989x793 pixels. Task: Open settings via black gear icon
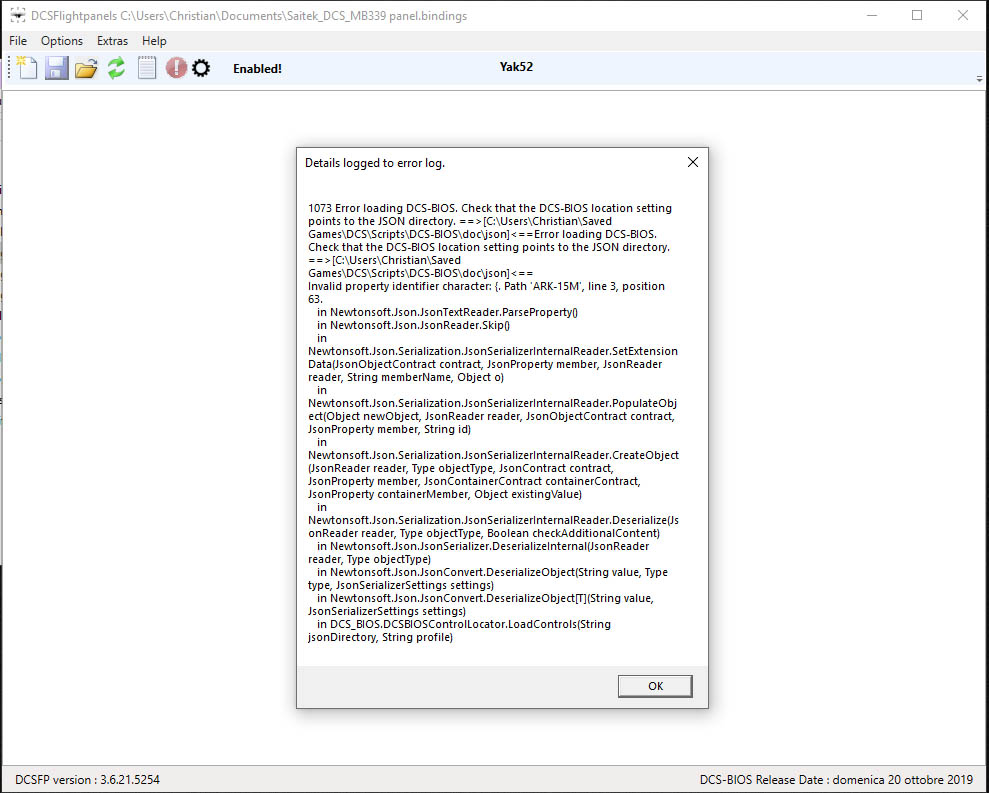[201, 68]
